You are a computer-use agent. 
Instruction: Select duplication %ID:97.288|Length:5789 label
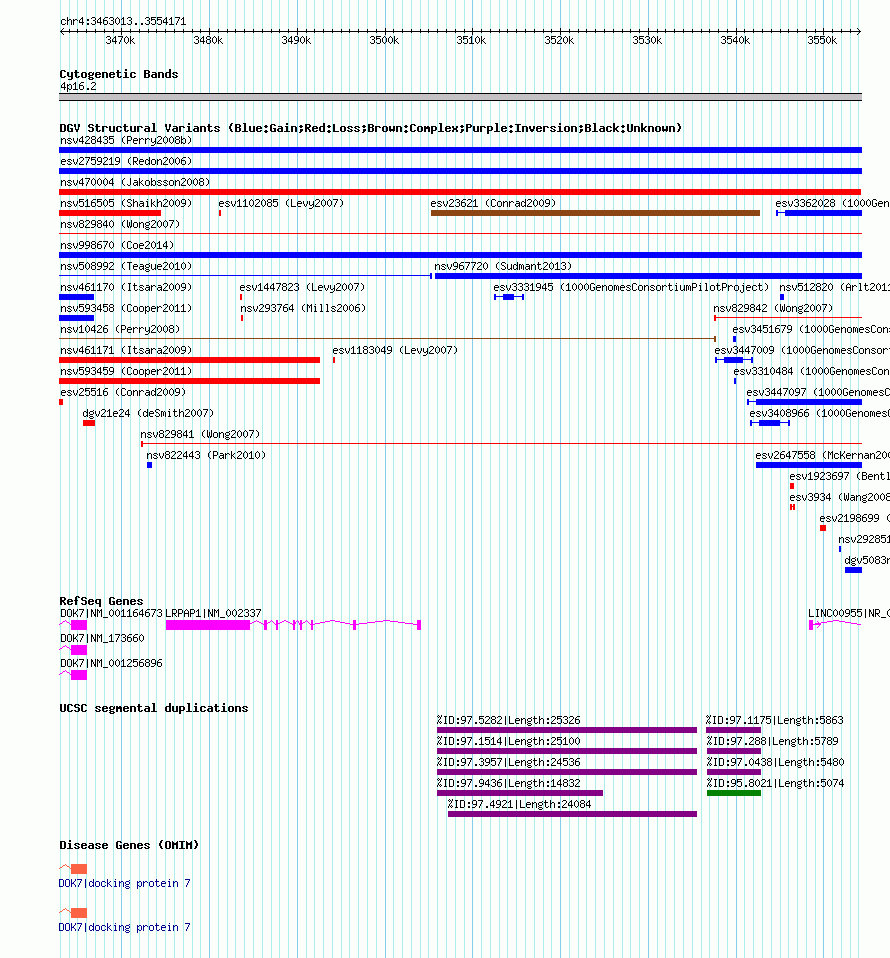click(773, 740)
